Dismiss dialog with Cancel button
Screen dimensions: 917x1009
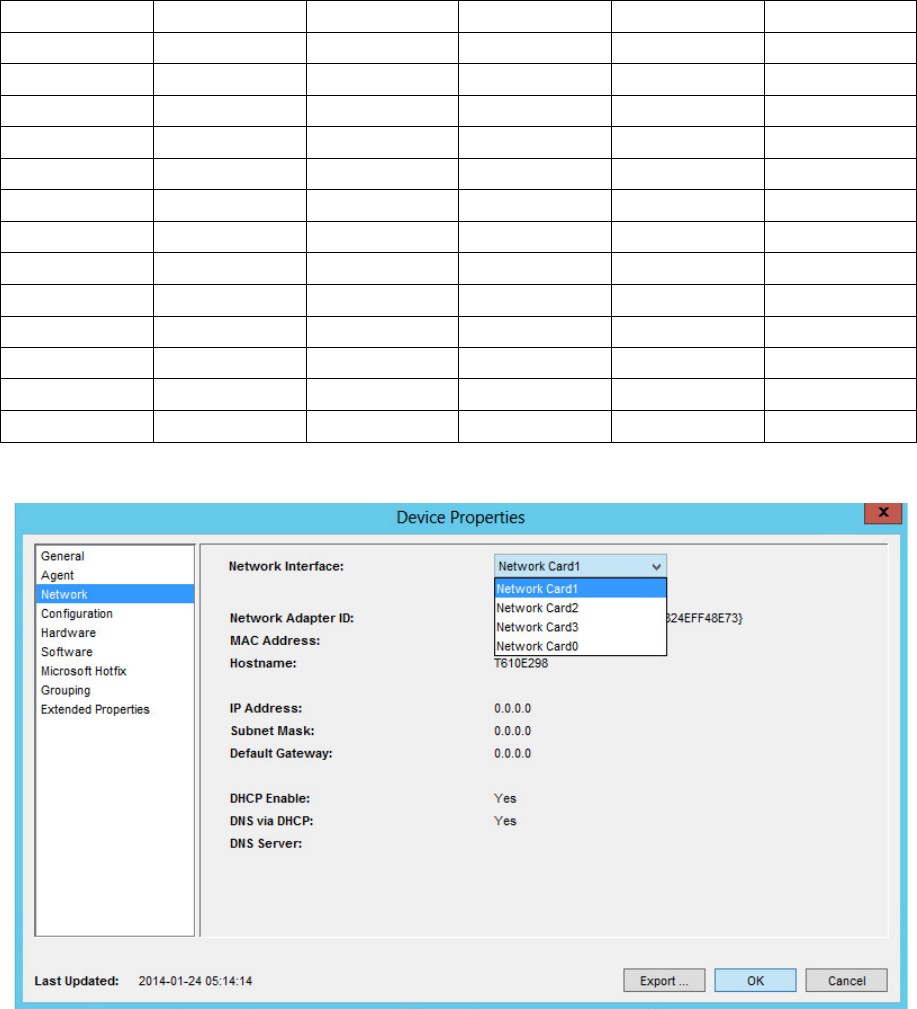click(847, 981)
